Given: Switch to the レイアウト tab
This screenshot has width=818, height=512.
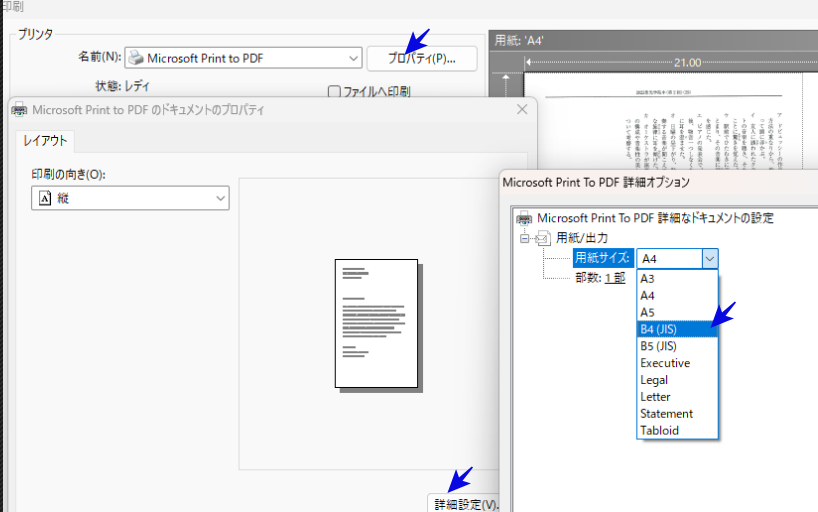Looking at the screenshot, I should pos(45,140).
